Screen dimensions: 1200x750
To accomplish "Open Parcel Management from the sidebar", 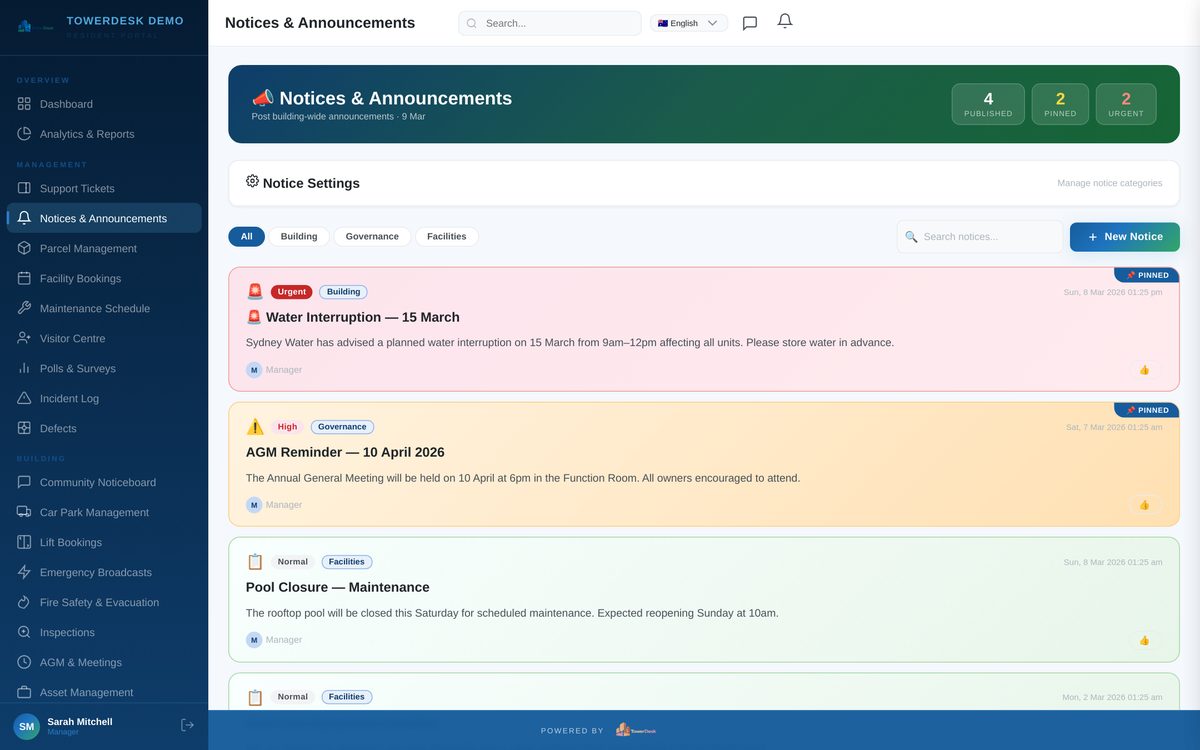I will click(x=22, y=247).
